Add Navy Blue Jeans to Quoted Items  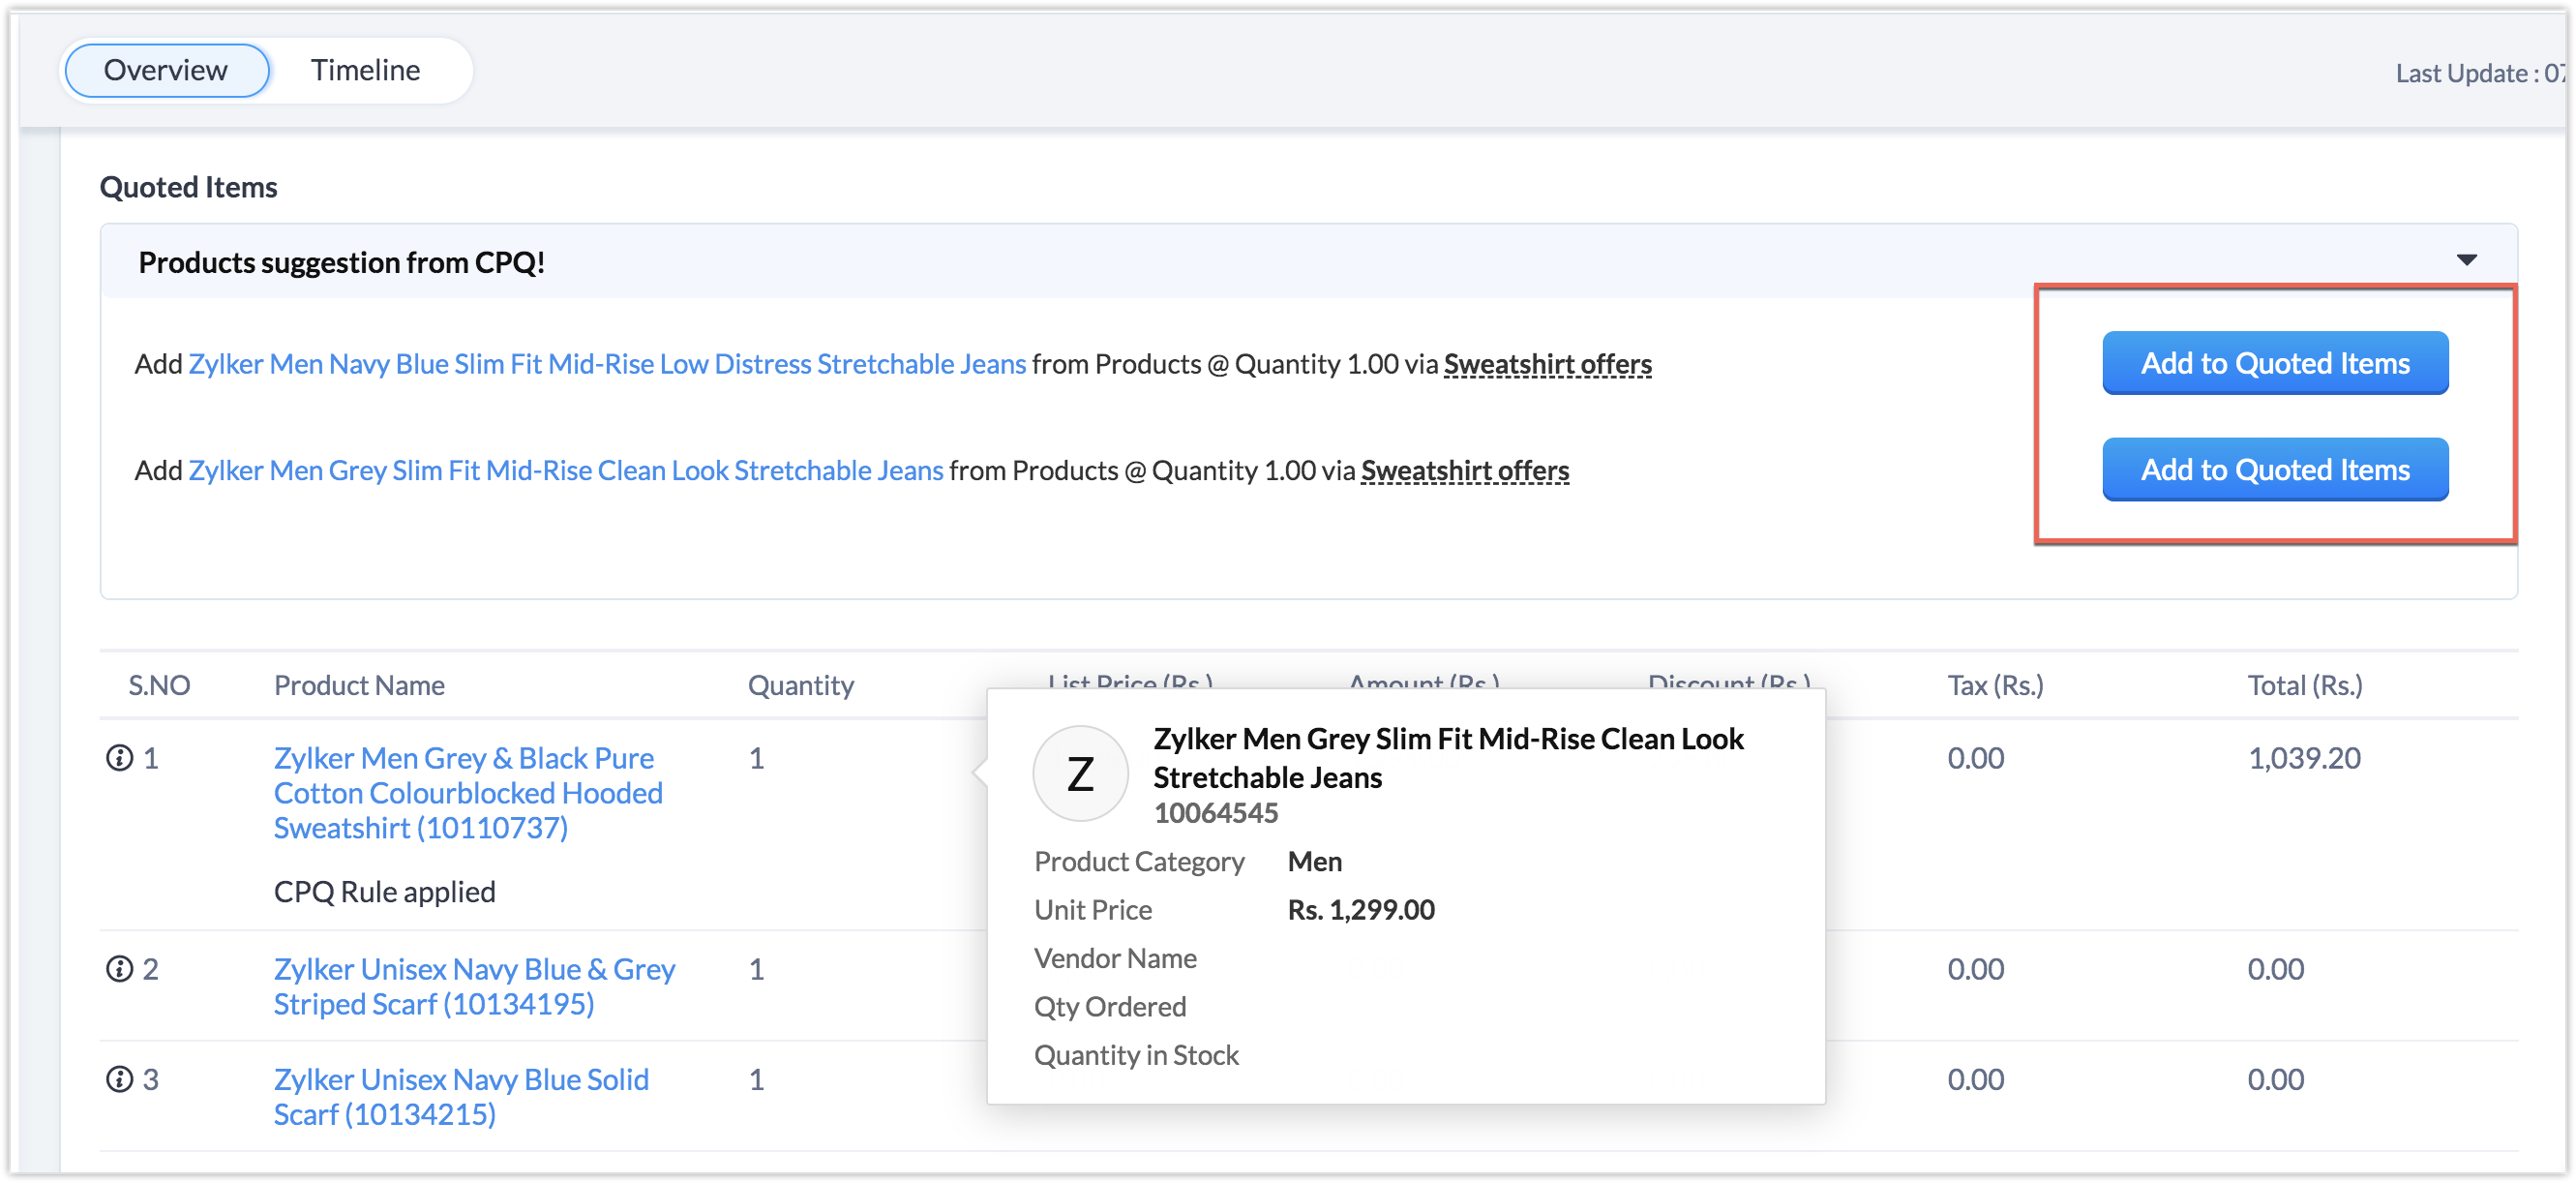(2275, 363)
